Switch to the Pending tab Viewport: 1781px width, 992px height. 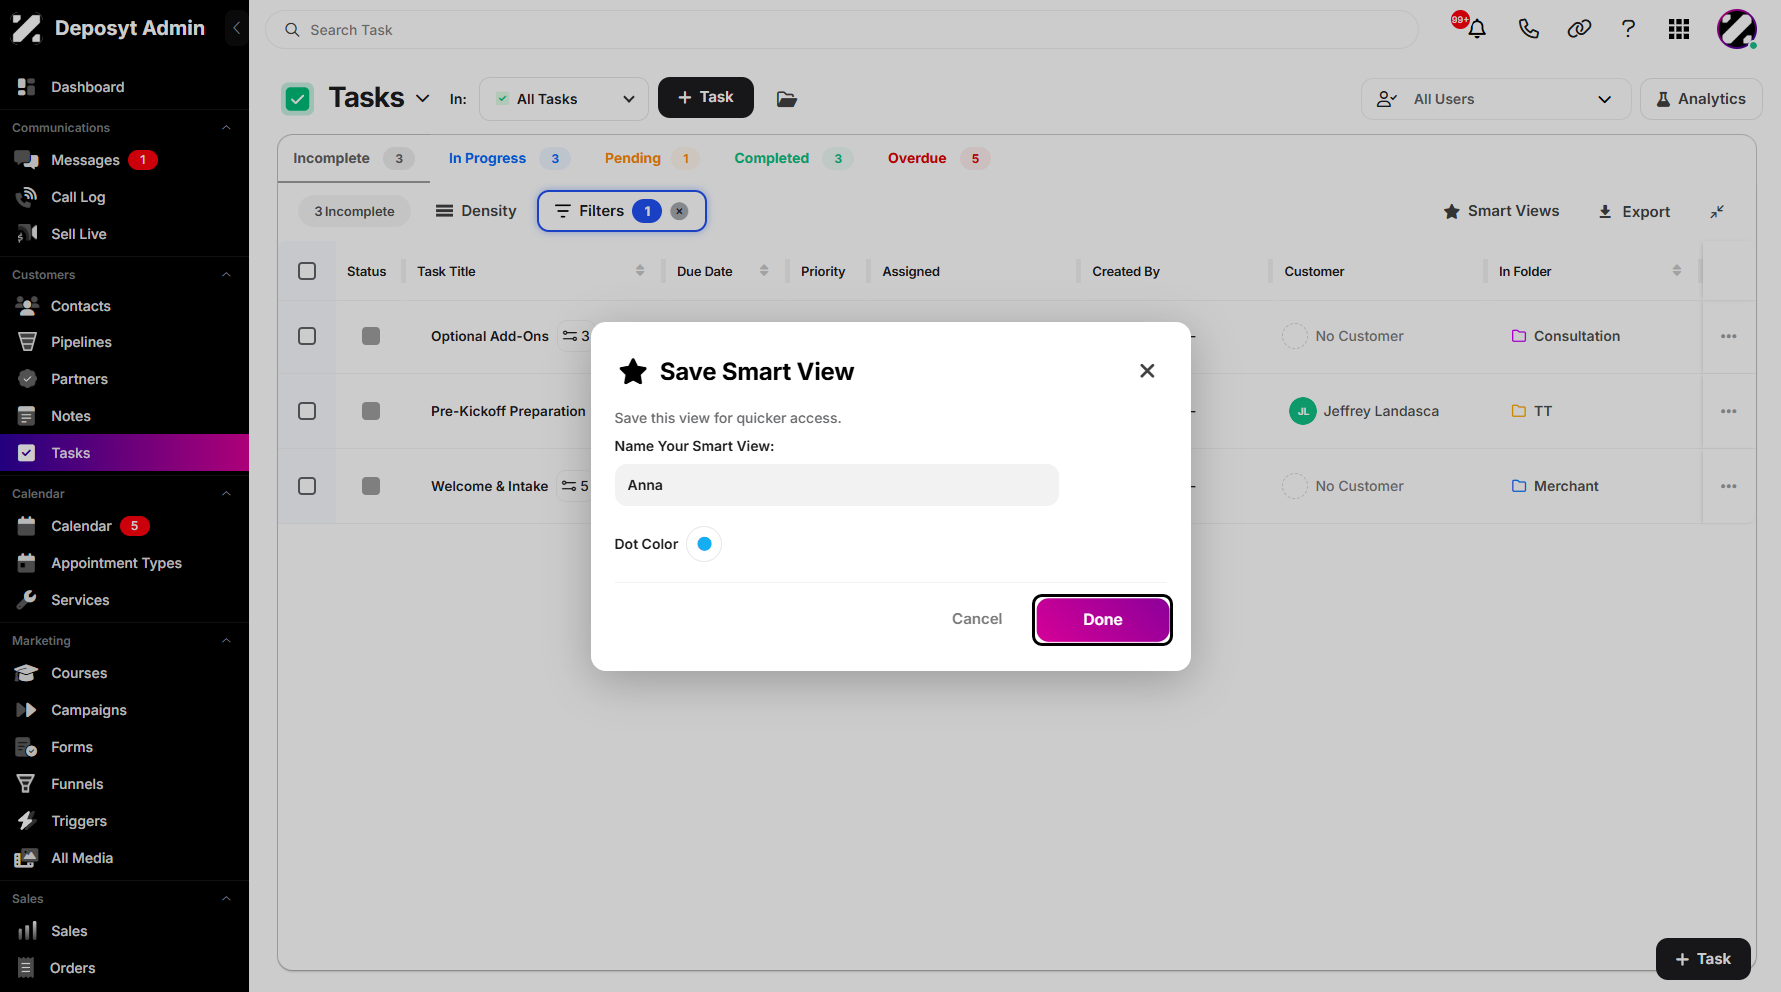[x=650, y=158]
